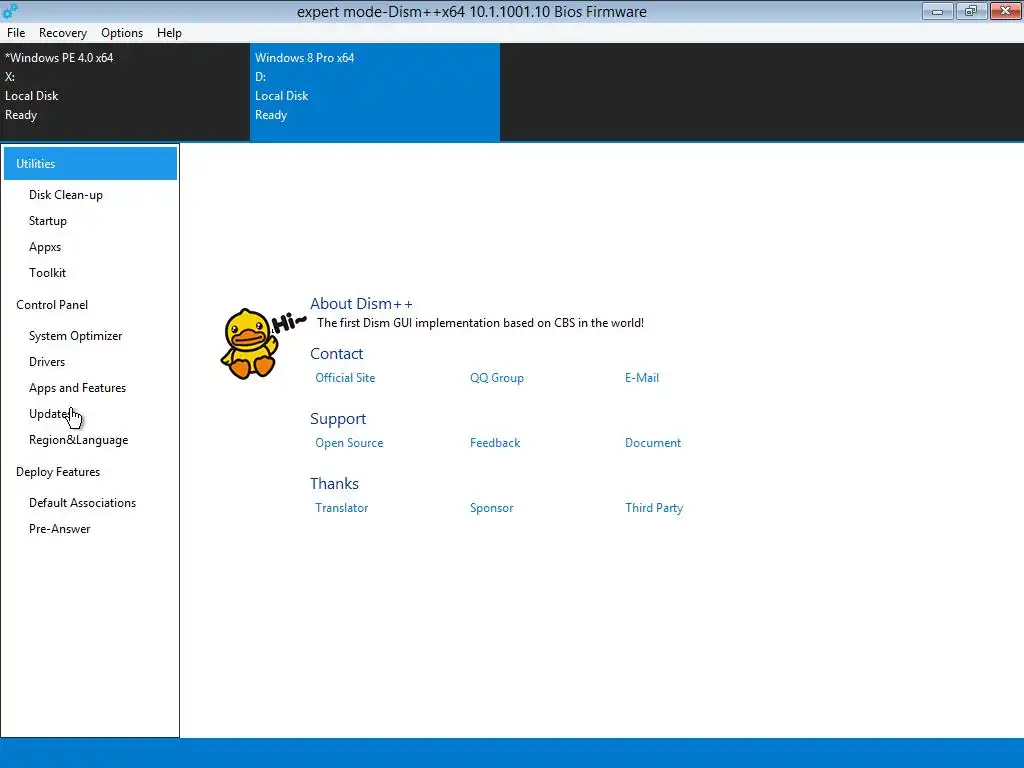Open the Open Source link
The image size is (1024, 768).
click(x=349, y=443)
